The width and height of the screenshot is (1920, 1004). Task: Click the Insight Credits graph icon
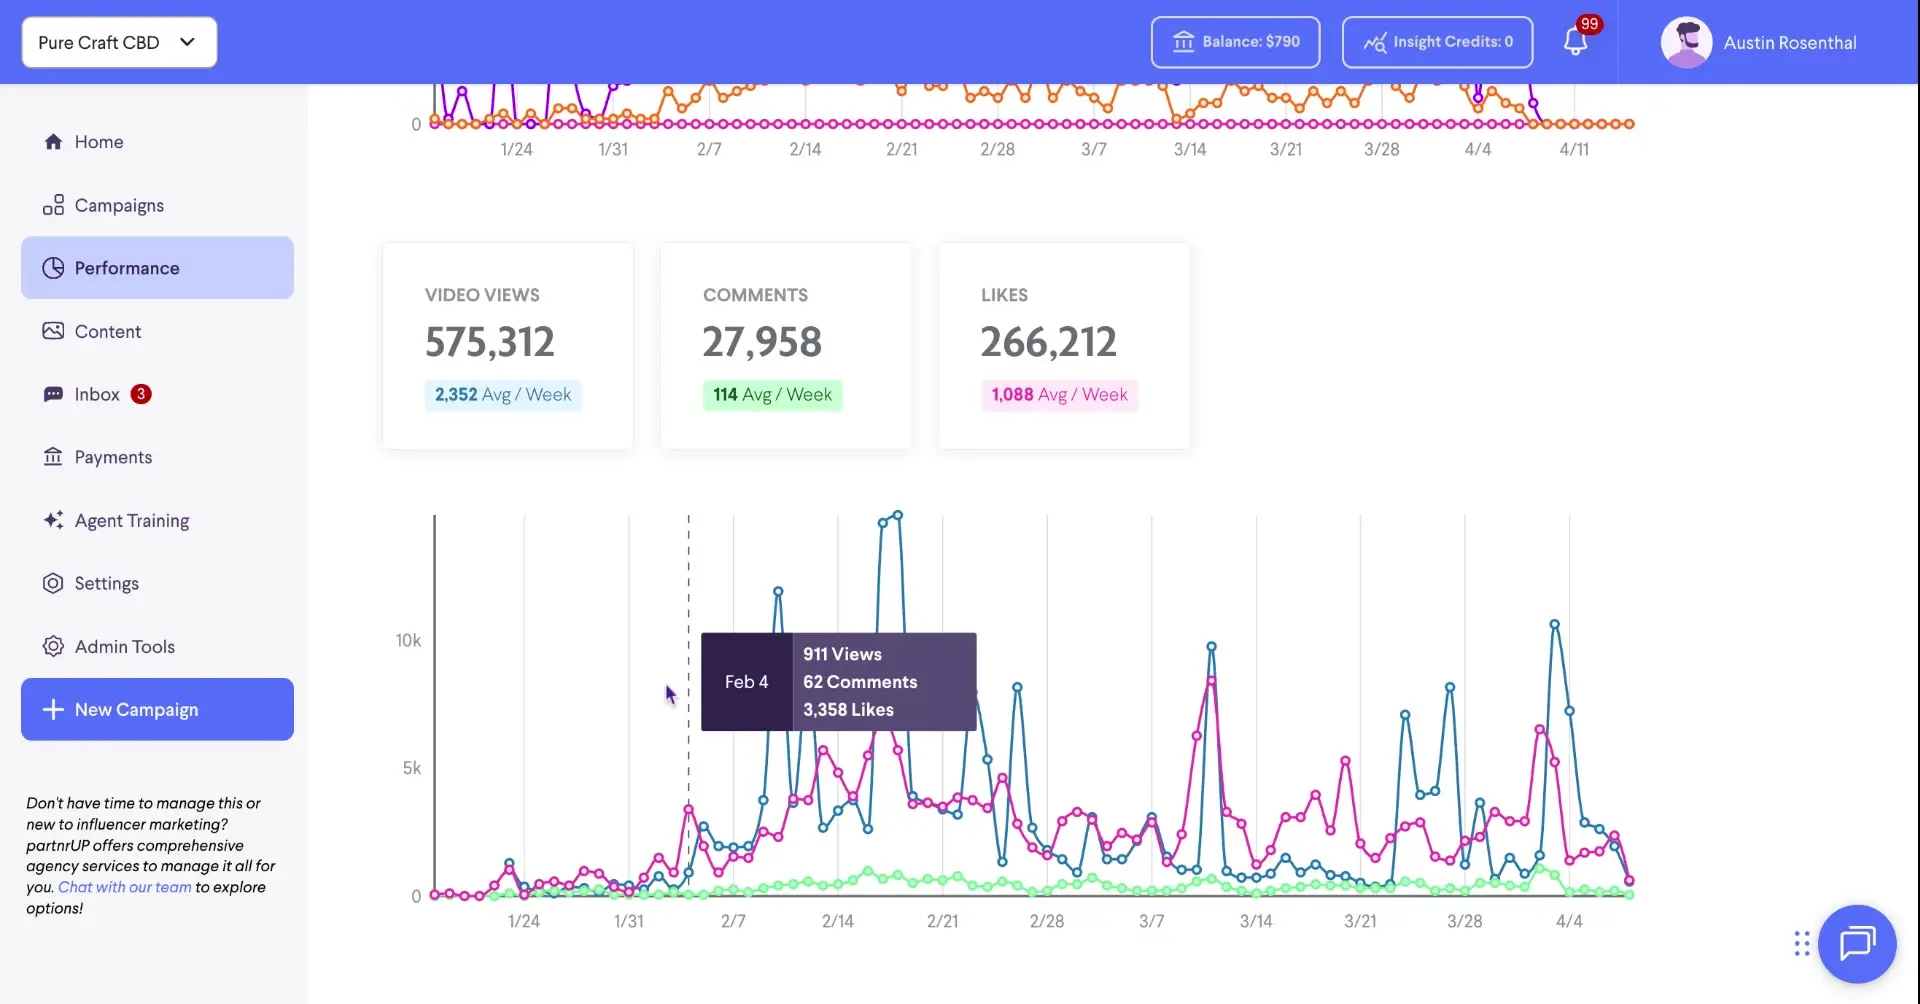coord(1376,42)
